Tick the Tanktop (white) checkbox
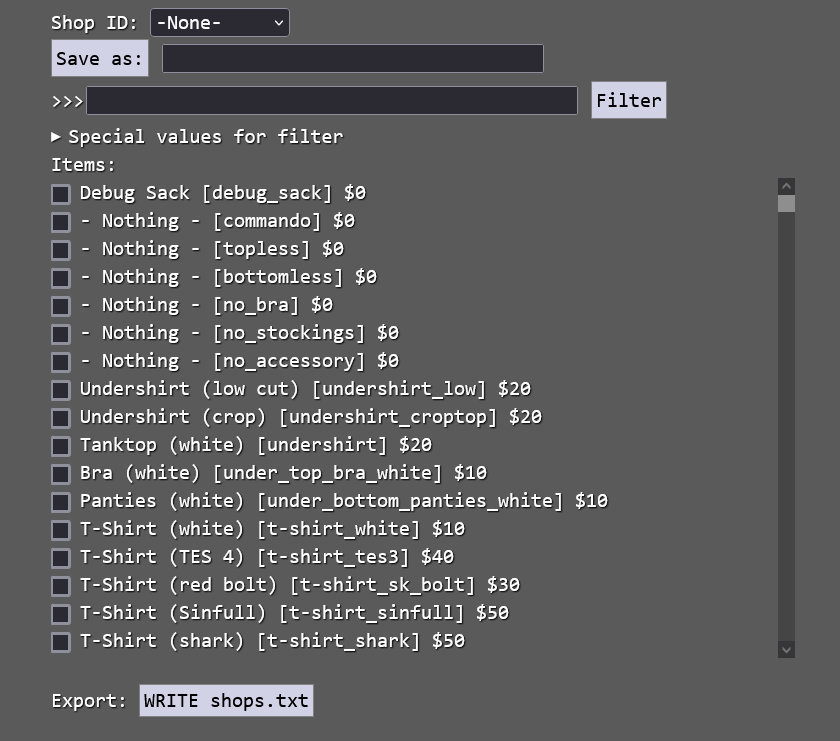This screenshot has width=840, height=741. pos(61,446)
